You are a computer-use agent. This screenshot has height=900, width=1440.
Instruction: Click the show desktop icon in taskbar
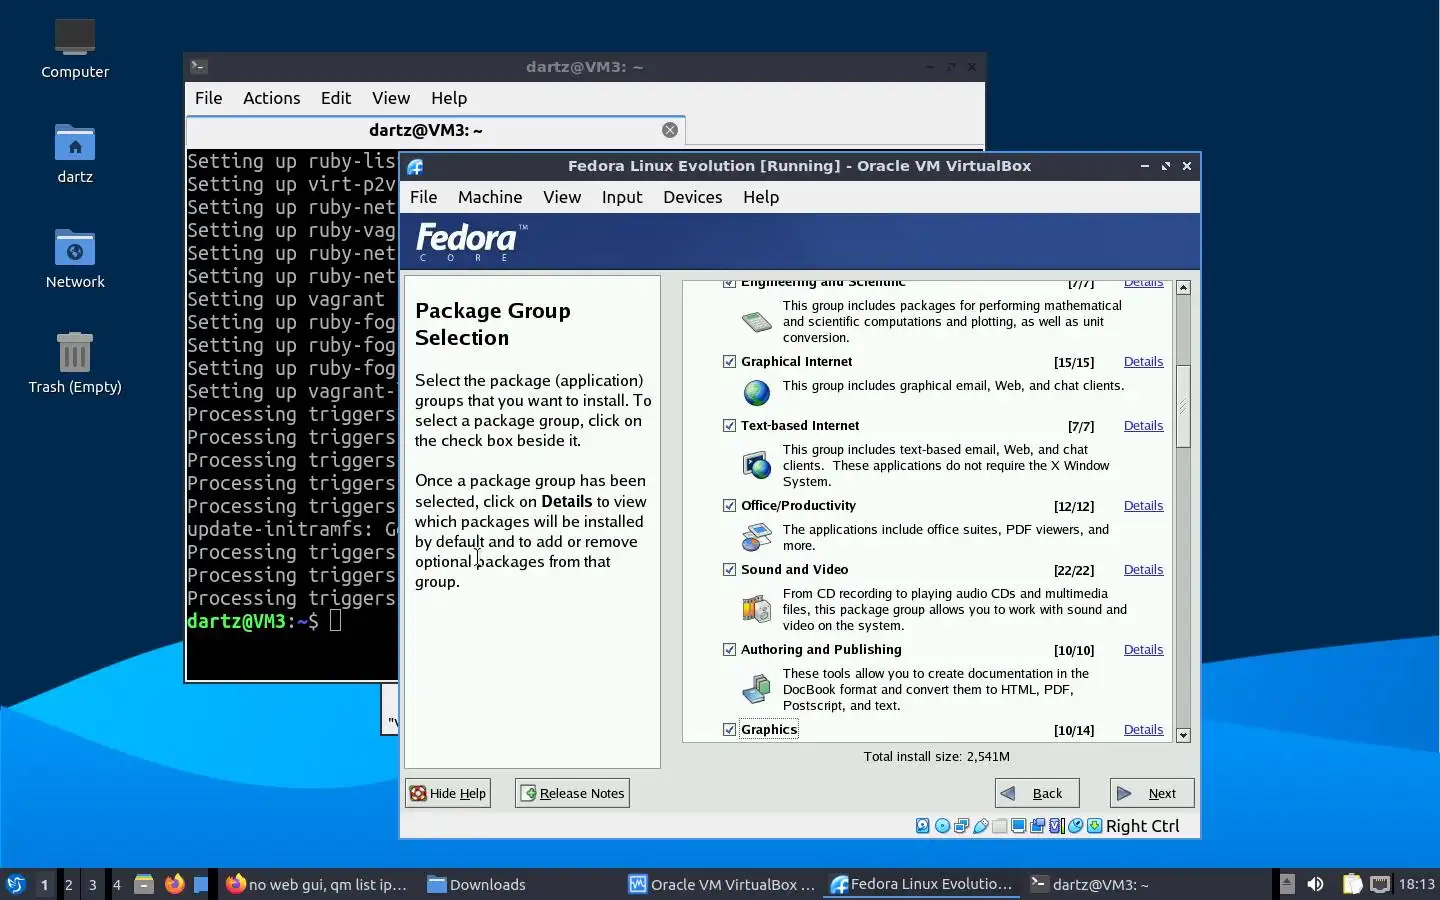click(x=201, y=884)
